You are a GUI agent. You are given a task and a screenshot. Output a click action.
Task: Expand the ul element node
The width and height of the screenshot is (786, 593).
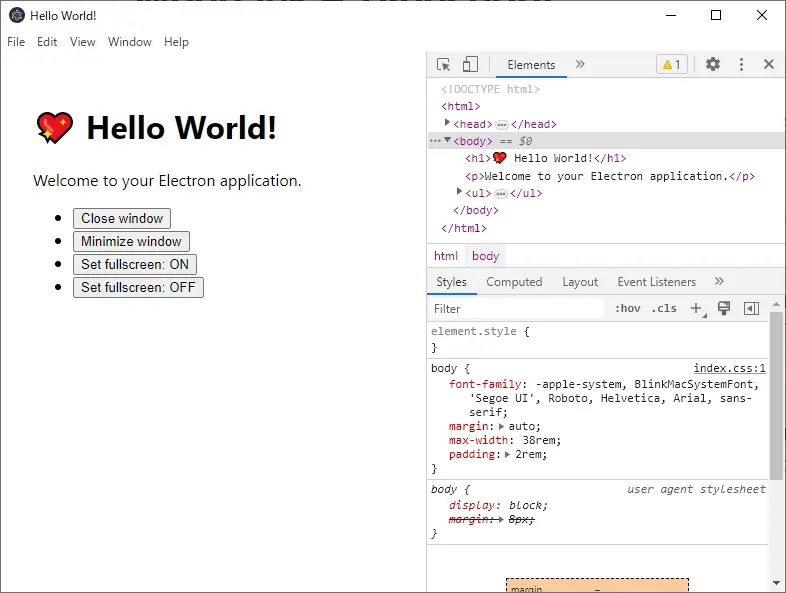(x=459, y=191)
